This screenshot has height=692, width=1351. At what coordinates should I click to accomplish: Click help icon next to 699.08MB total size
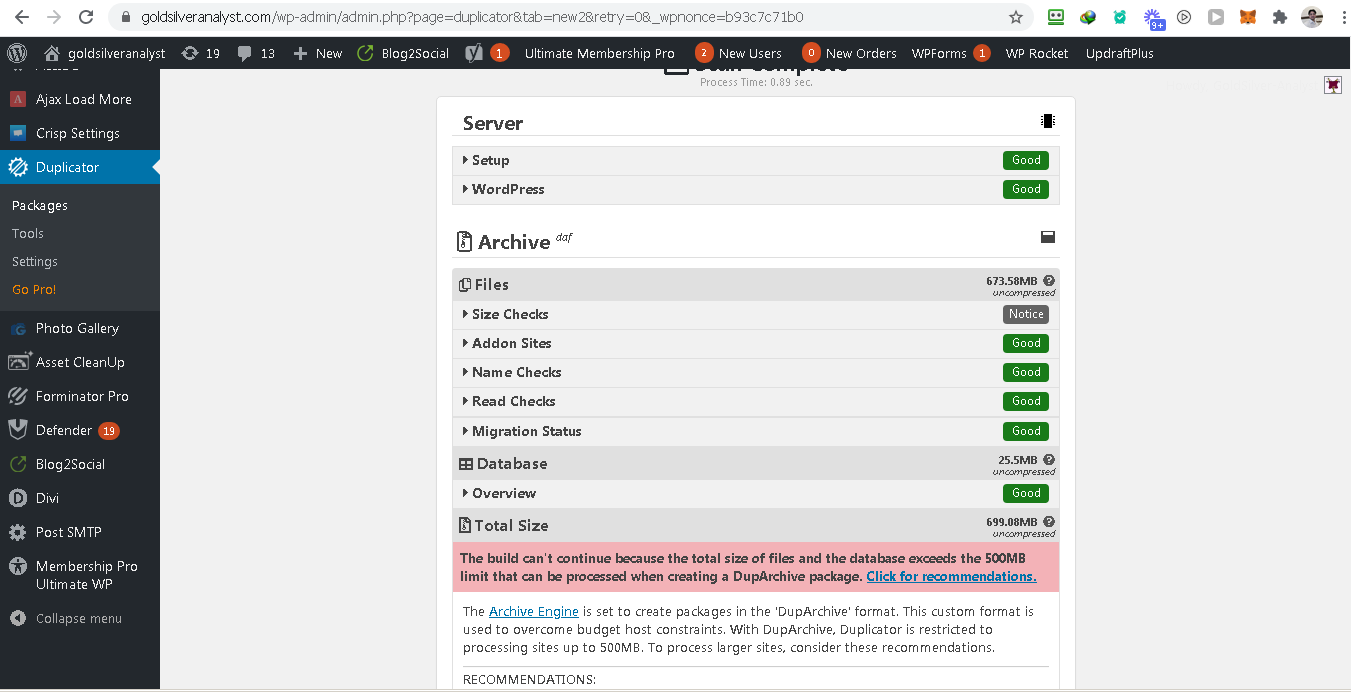[x=1049, y=522]
